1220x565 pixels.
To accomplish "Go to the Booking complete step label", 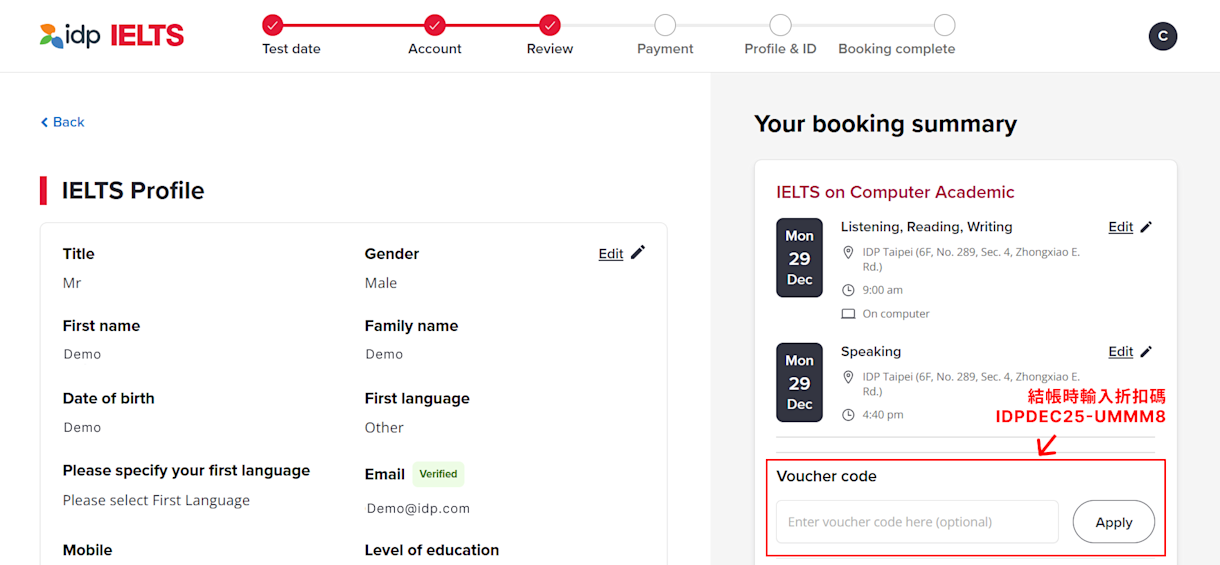I will click(x=896, y=49).
